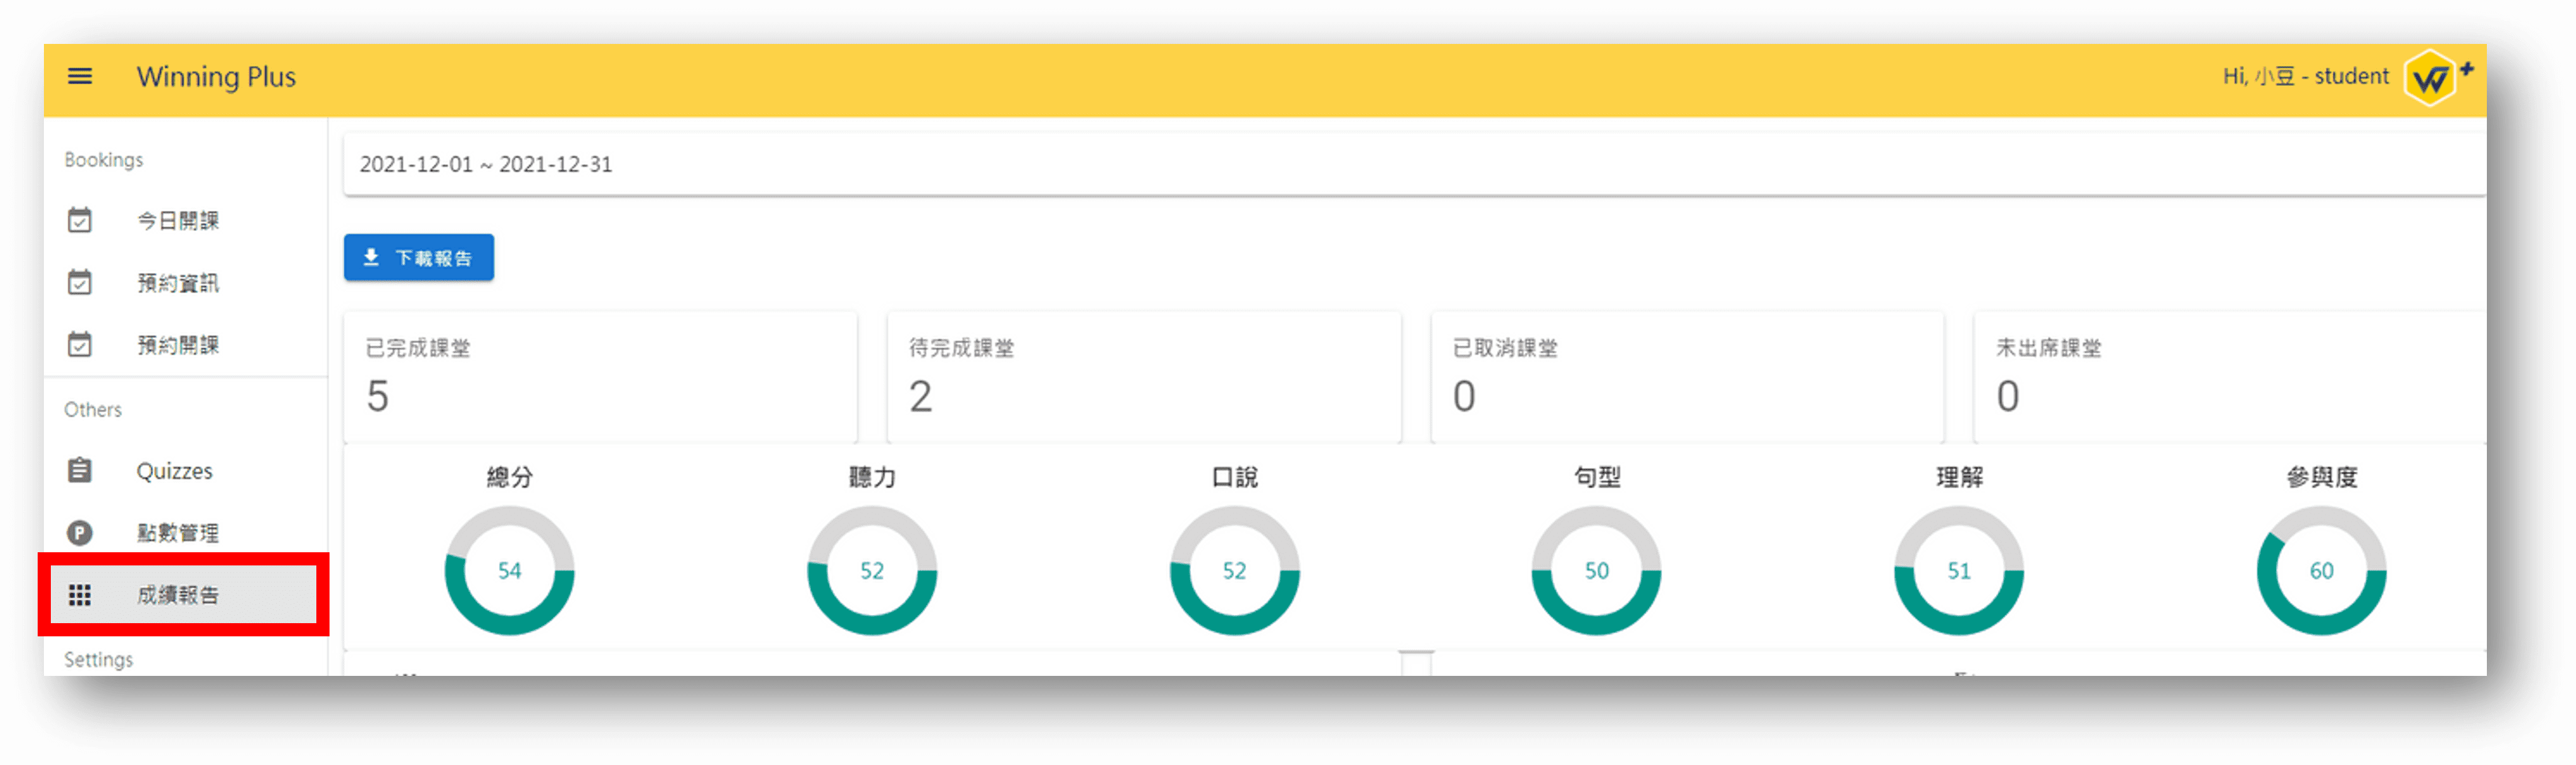
Task: Click the 參與度 gauge showing 60
Action: coord(2322,570)
